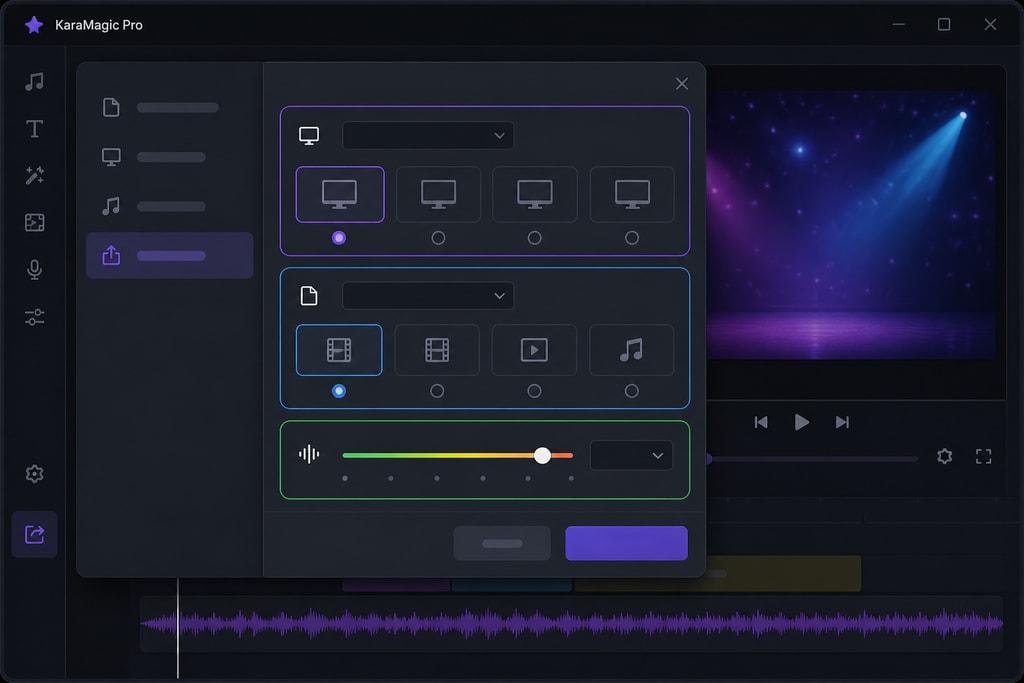
Task: Click the export share icon in left sidebar
Action: pos(35,534)
